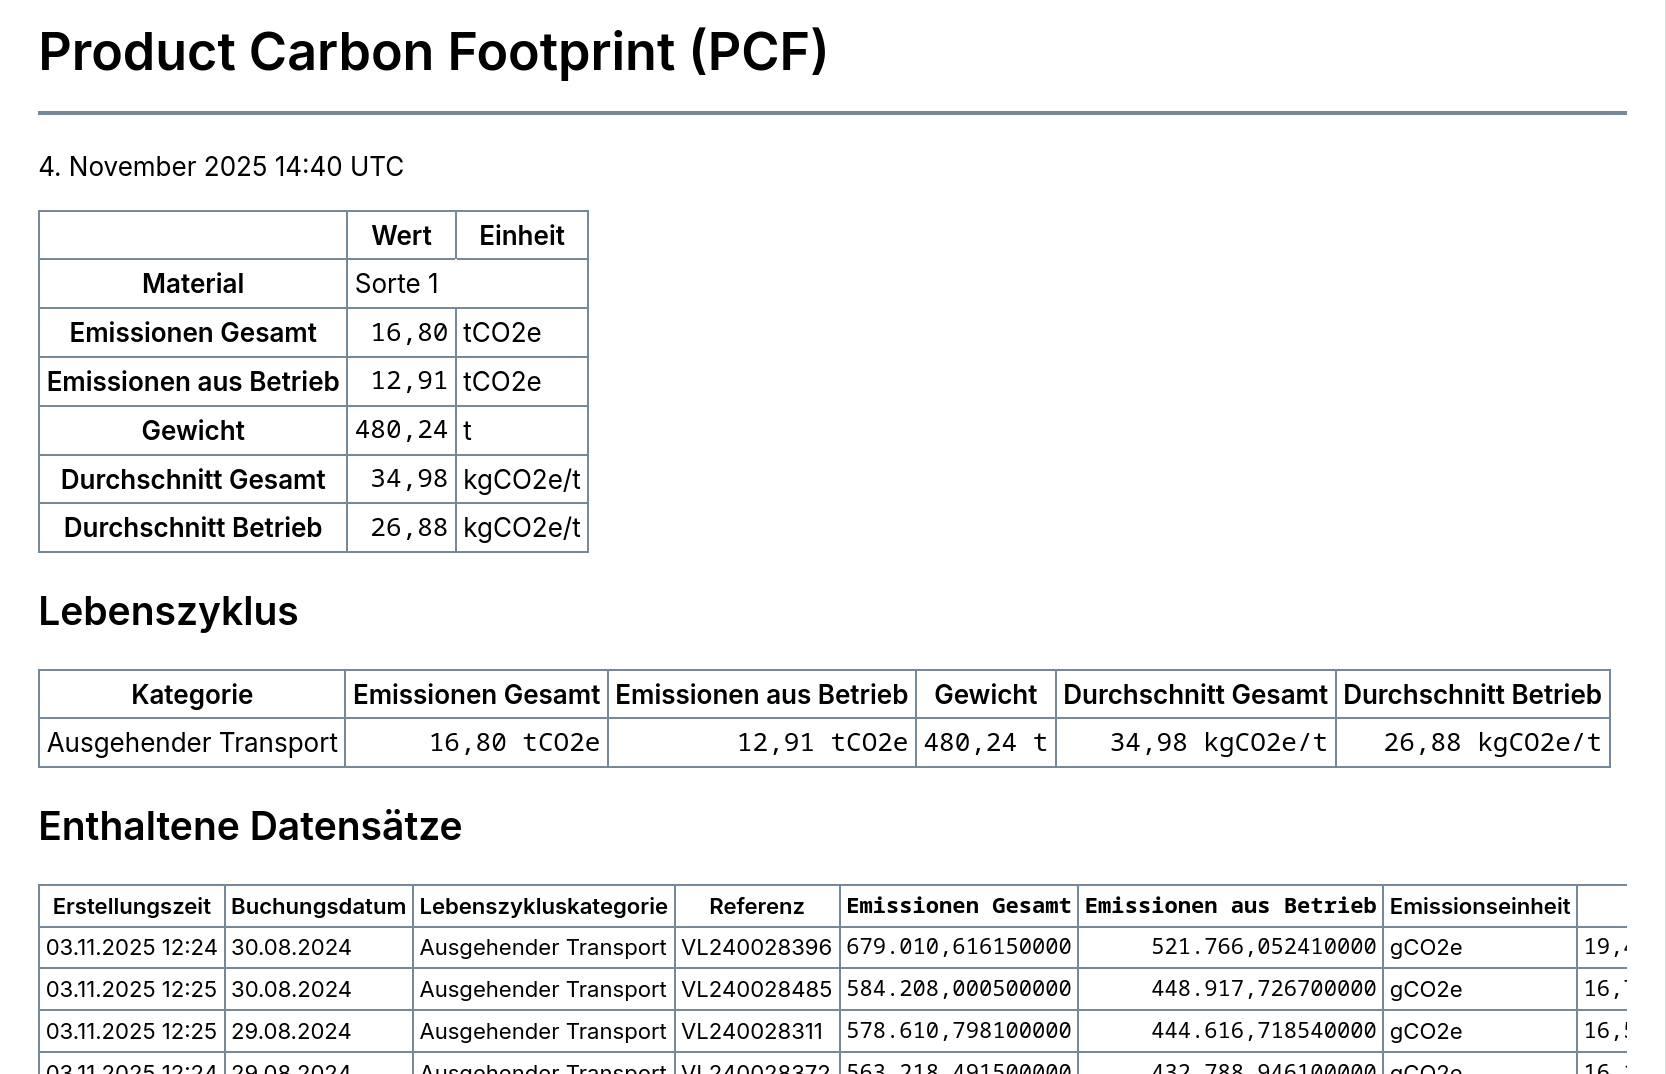Click the Enthaltene Datensätze heading
Image resolution: width=1666 pixels, height=1074 pixels.
tap(250, 827)
